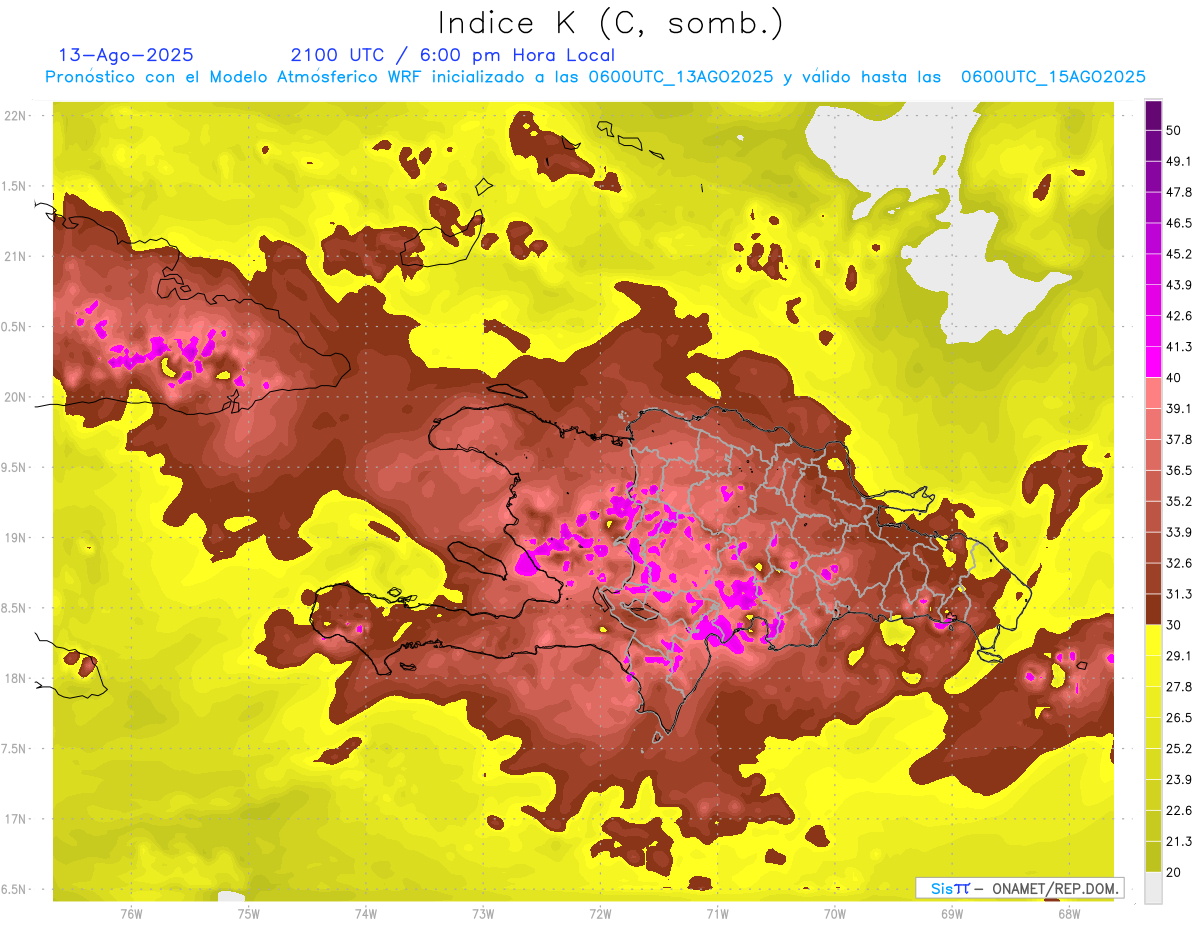Select legend value "47.8"
Image resolution: width=1200 pixels, height=927 pixels.
pos(1179,192)
